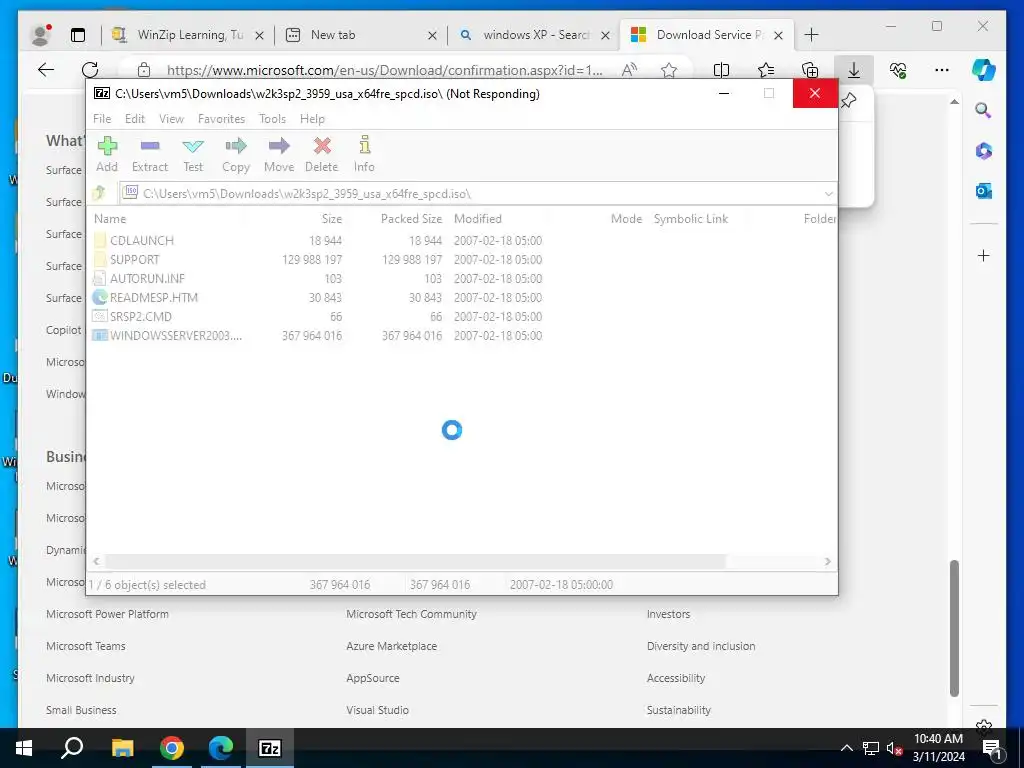Add this page to favorites star
Viewport: 1024px width, 768px height.
tap(669, 70)
